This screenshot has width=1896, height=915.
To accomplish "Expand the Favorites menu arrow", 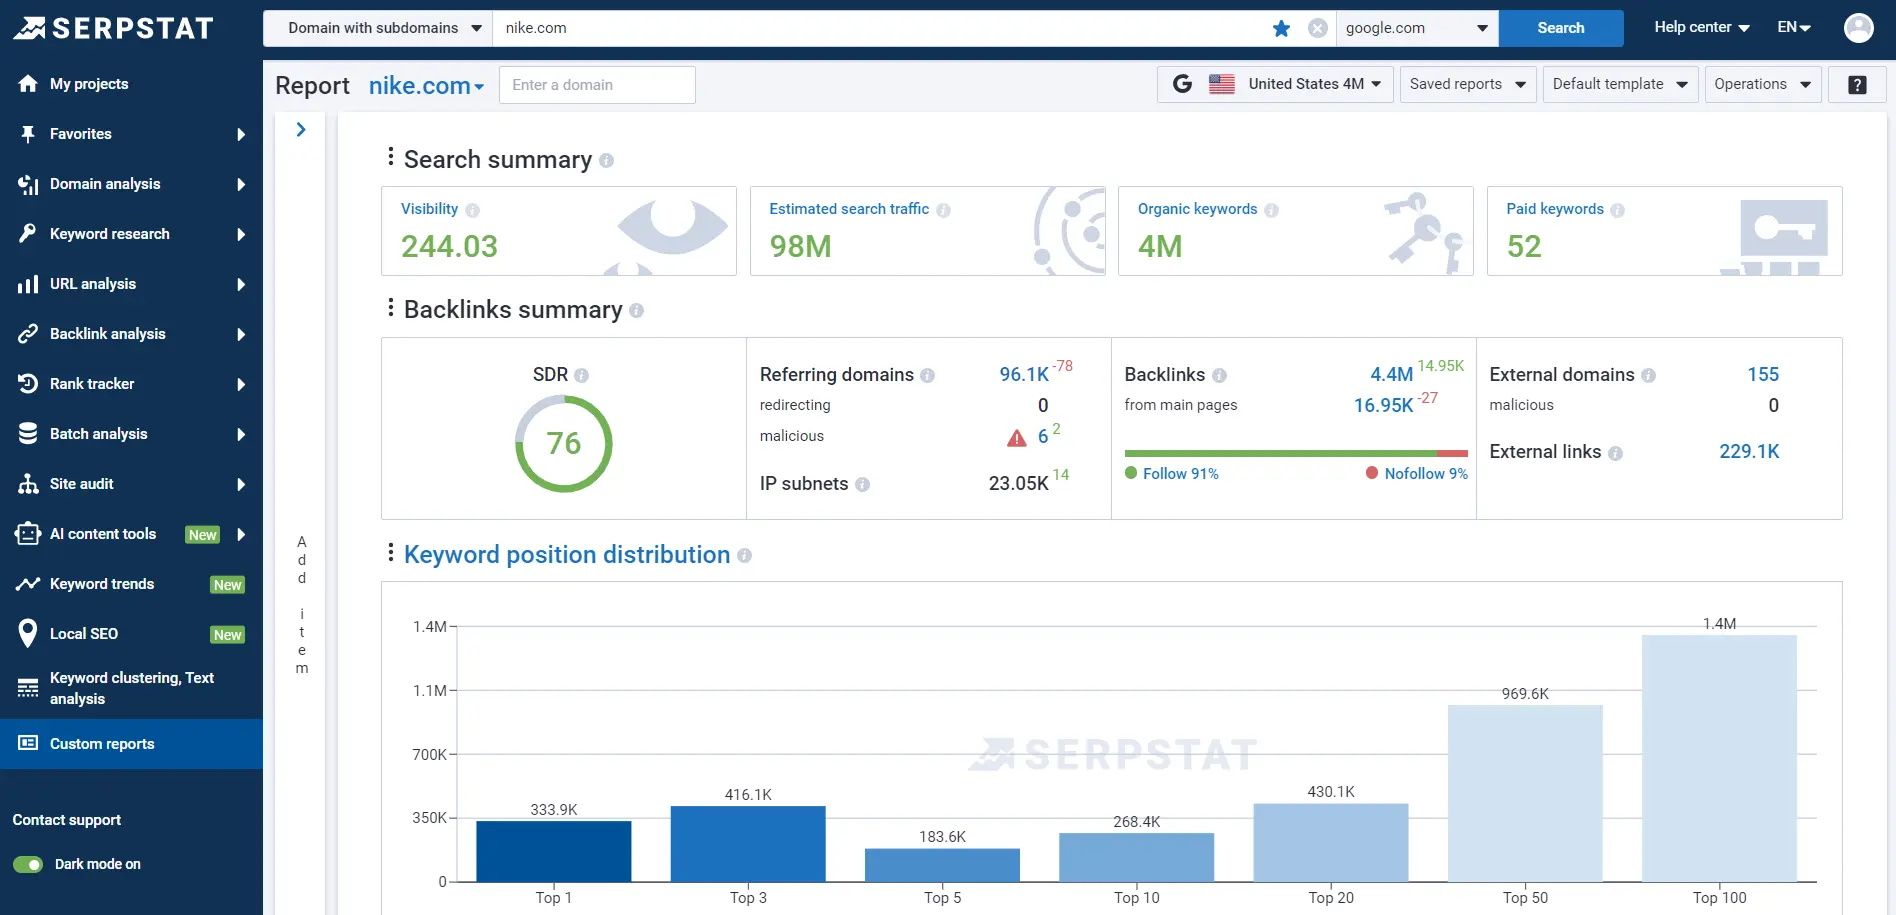I will click(x=241, y=134).
